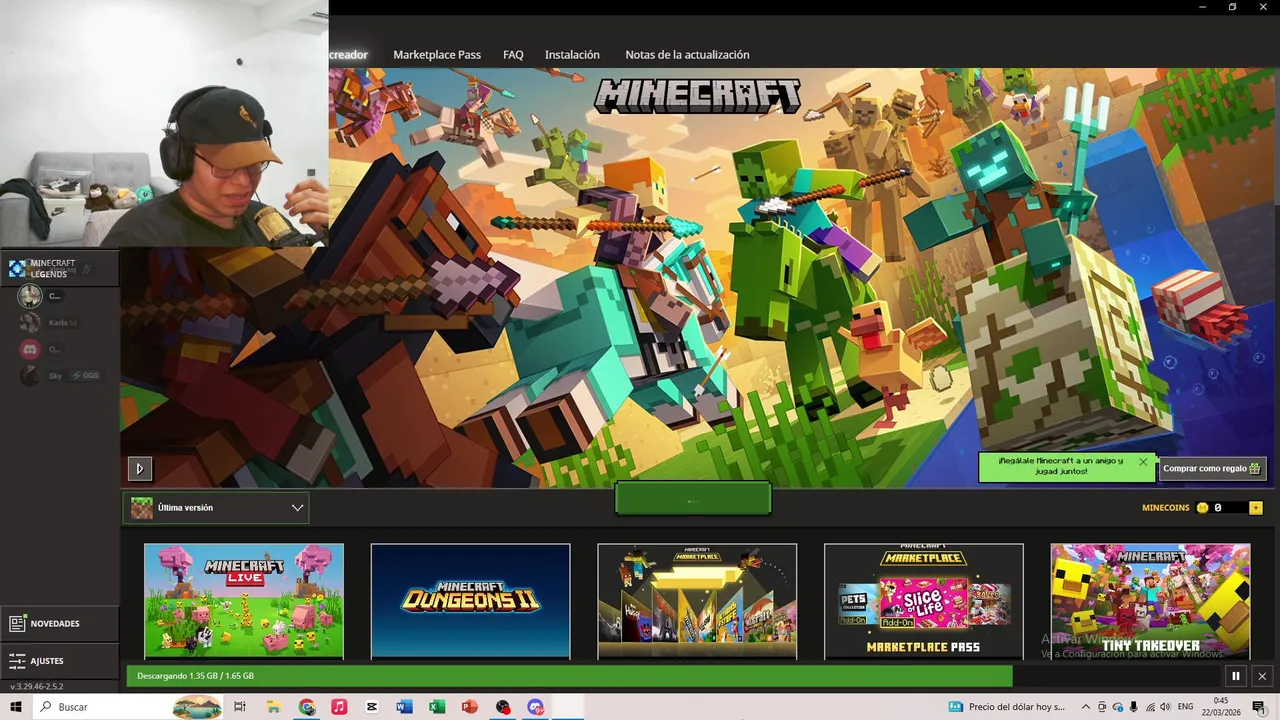The width and height of the screenshot is (1280, 720).
Task: Open Notas de la actualización tab
Action: click(687, 55)
